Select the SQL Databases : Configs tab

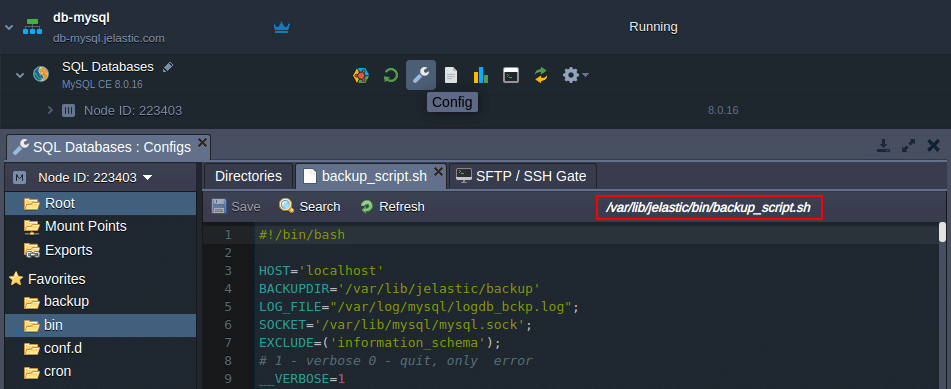pyautogui.click(x=109, y=147)
